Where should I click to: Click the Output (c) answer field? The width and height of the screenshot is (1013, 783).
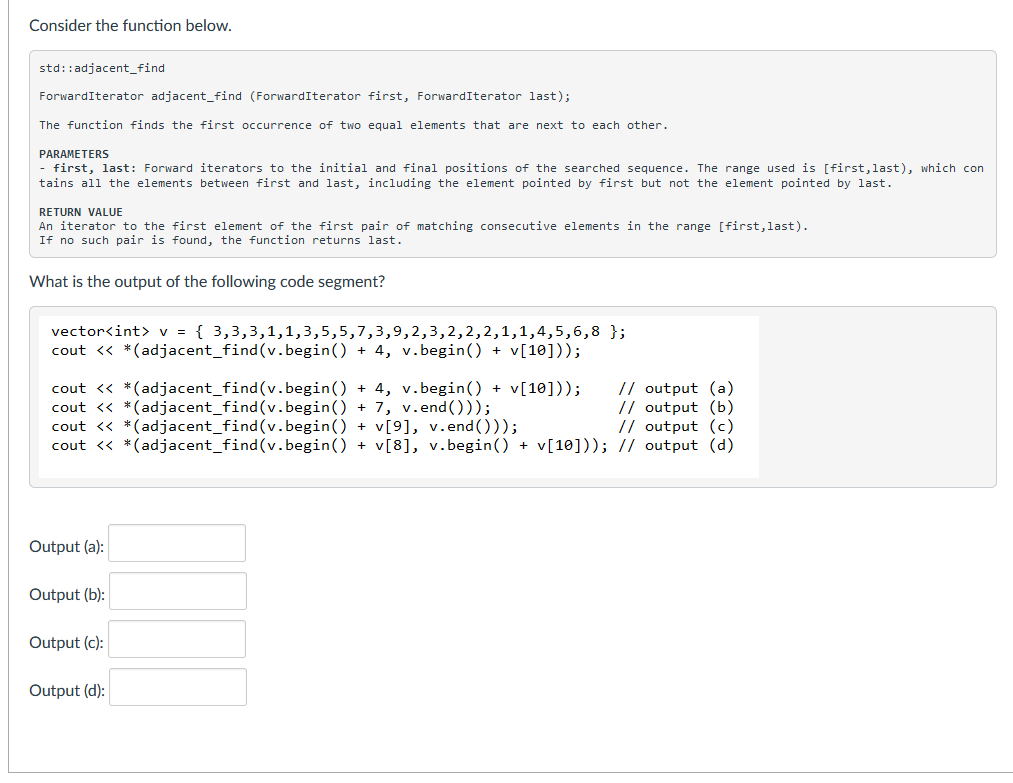[177, 640]
